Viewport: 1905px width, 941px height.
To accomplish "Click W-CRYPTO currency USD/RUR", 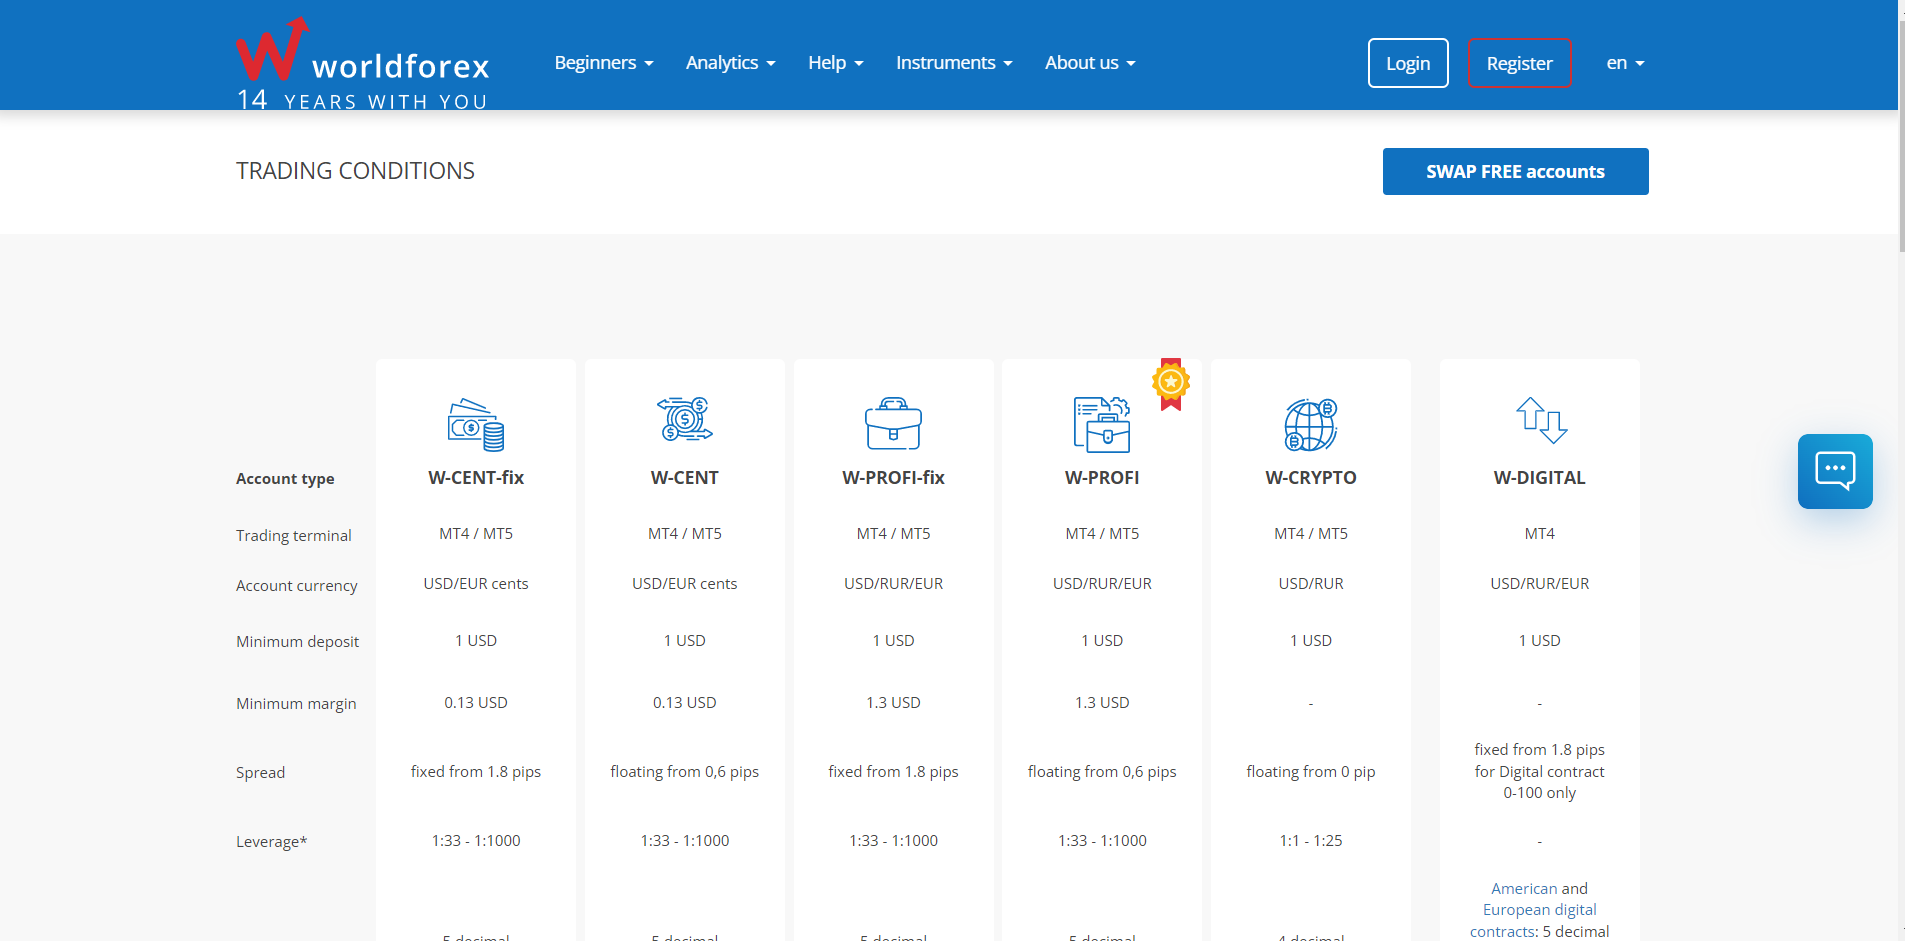I will (x=1311, y=584).
